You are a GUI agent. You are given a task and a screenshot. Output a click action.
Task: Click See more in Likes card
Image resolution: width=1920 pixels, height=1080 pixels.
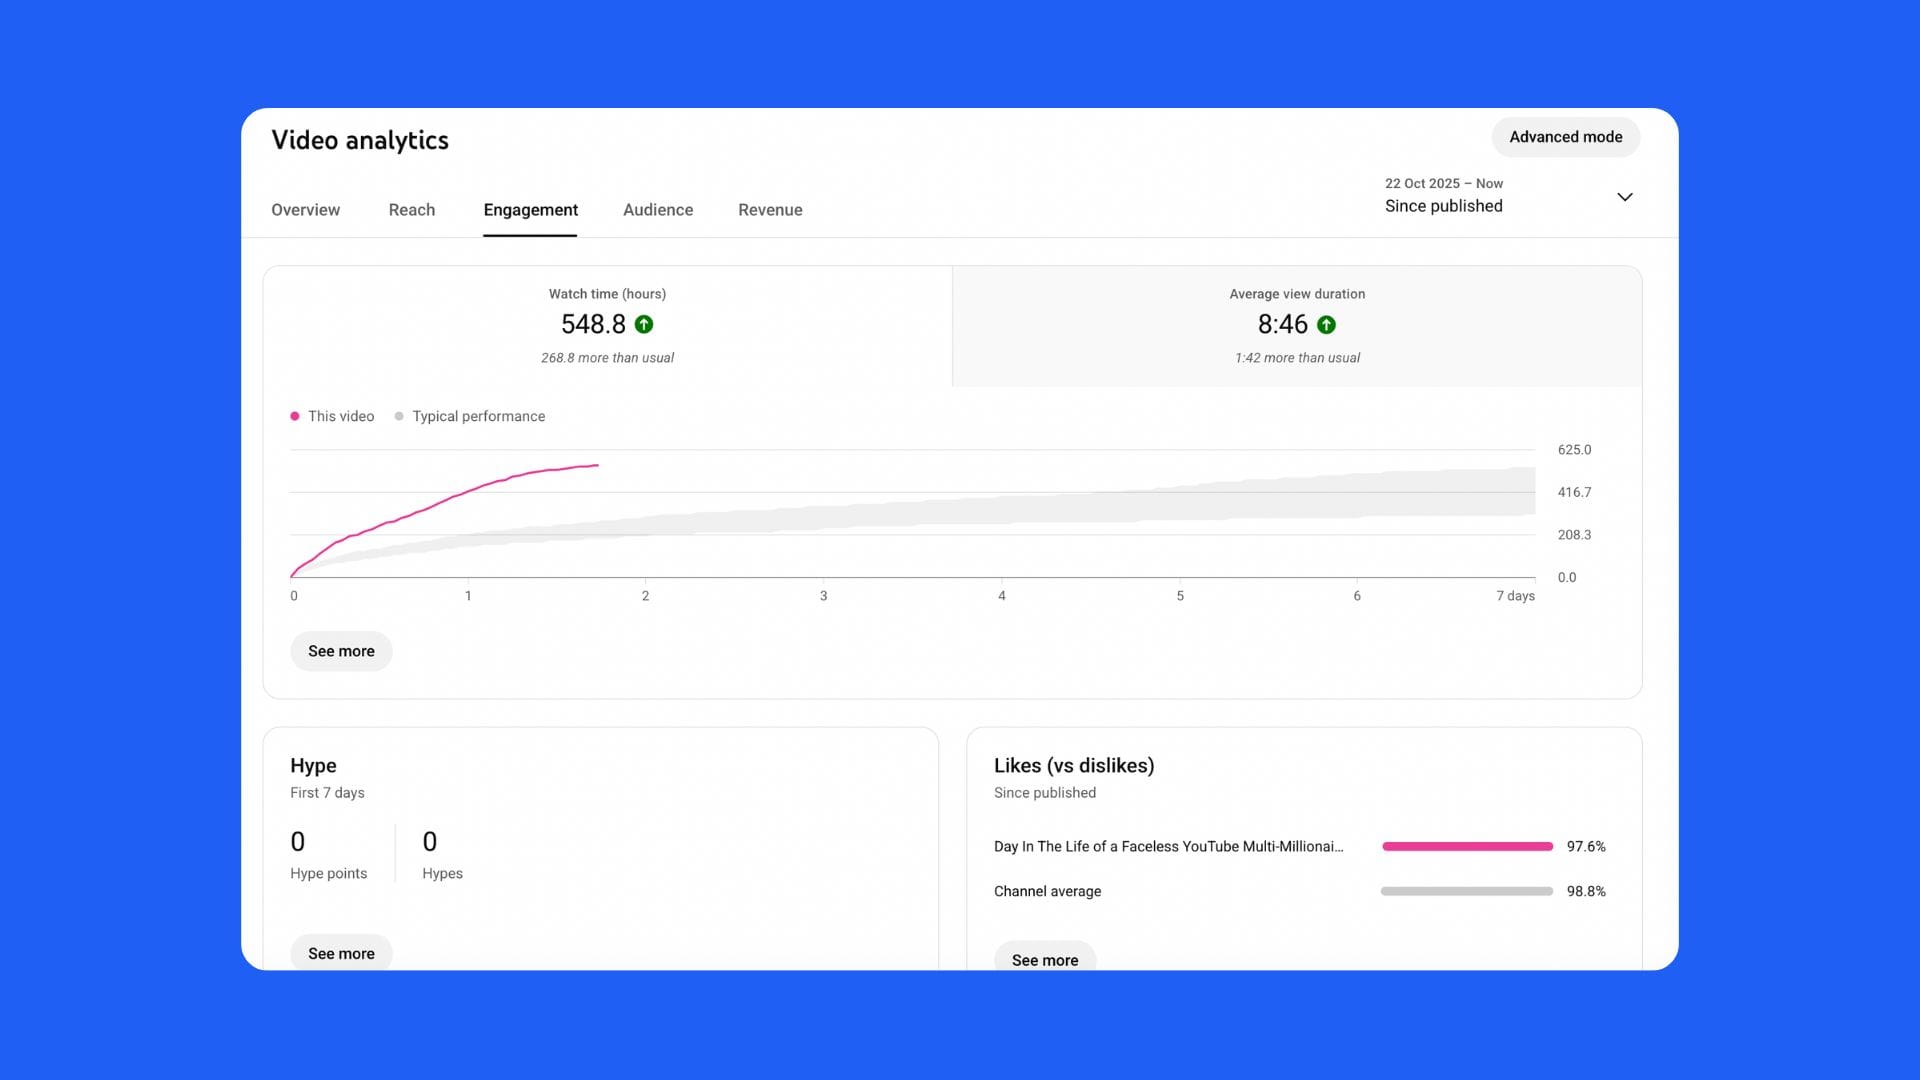click(x=1044, y=959)
